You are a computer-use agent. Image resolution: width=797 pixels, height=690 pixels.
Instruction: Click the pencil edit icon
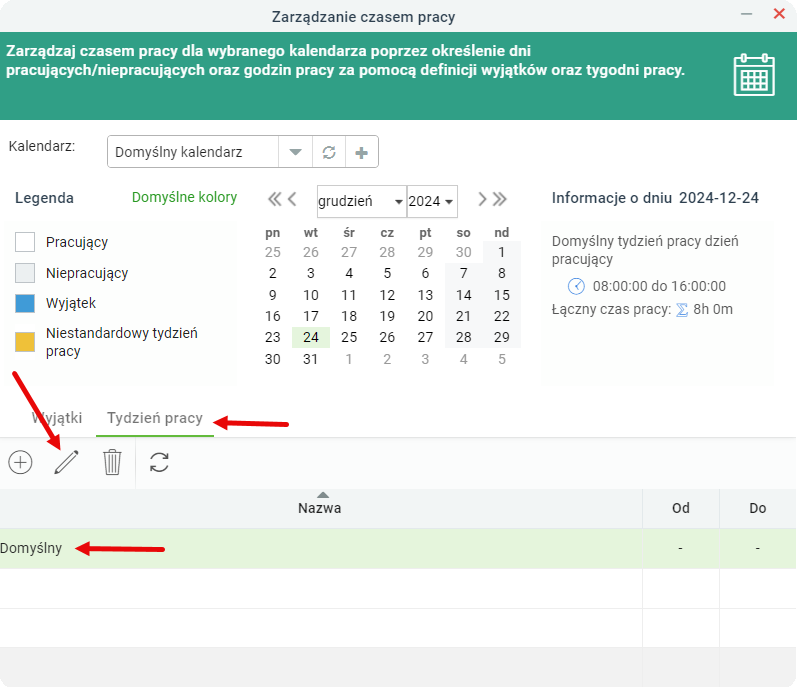click(66, 462)
